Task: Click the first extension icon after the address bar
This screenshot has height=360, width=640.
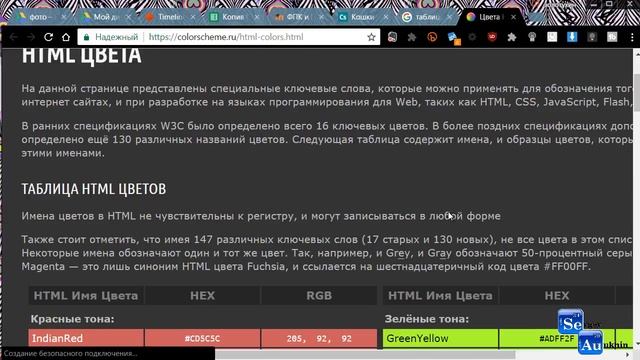Action: point(392,37)
